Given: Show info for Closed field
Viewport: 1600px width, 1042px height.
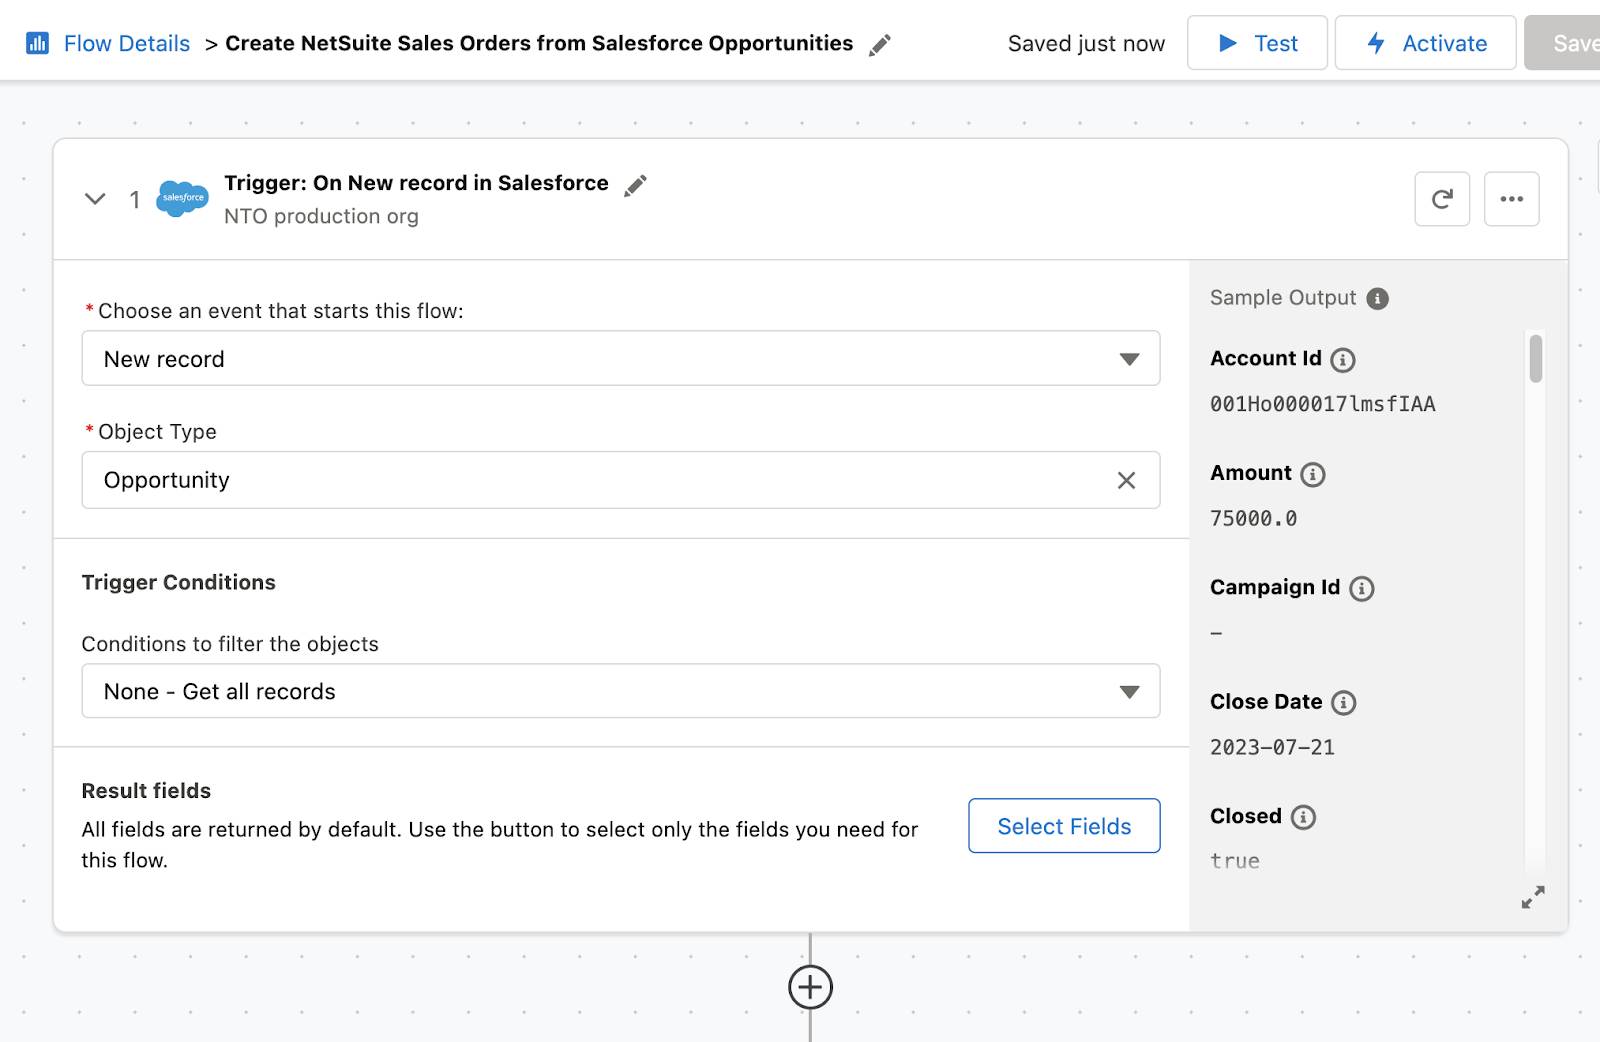Looking at the screenshot, I should point(1303,817).
